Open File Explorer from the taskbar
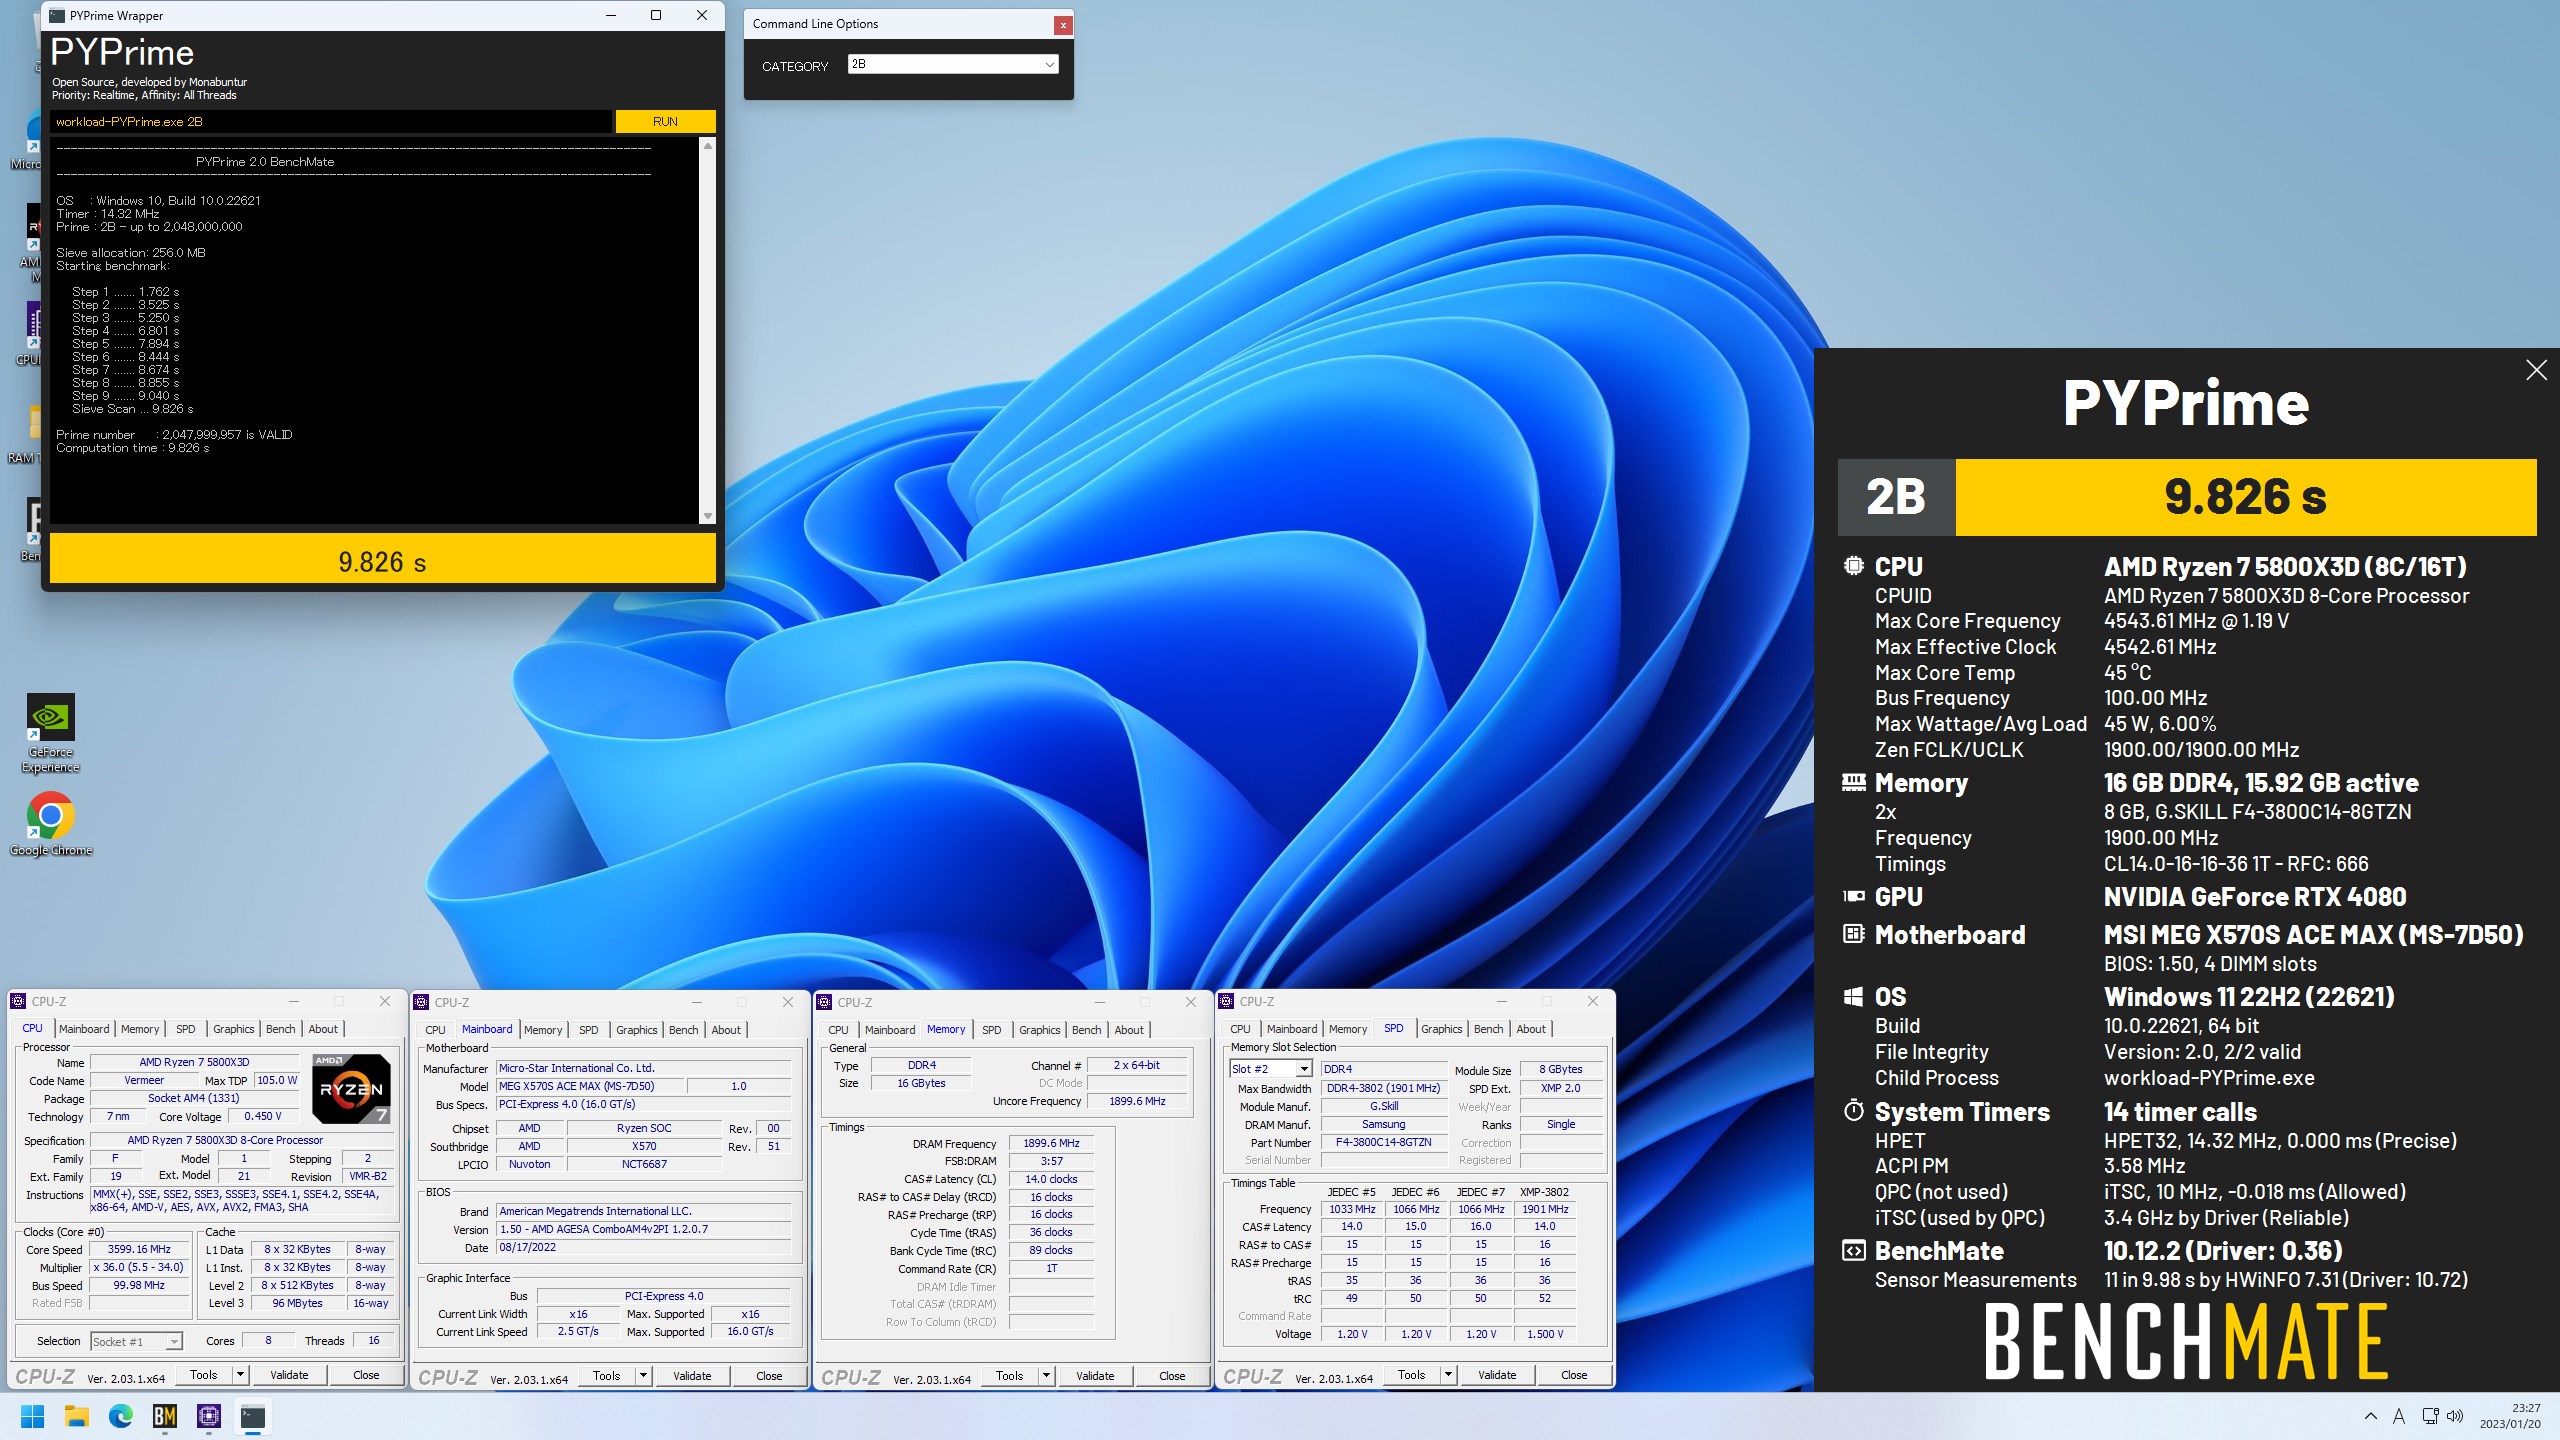2560x1440 pixels. [x=77, y=1416]
